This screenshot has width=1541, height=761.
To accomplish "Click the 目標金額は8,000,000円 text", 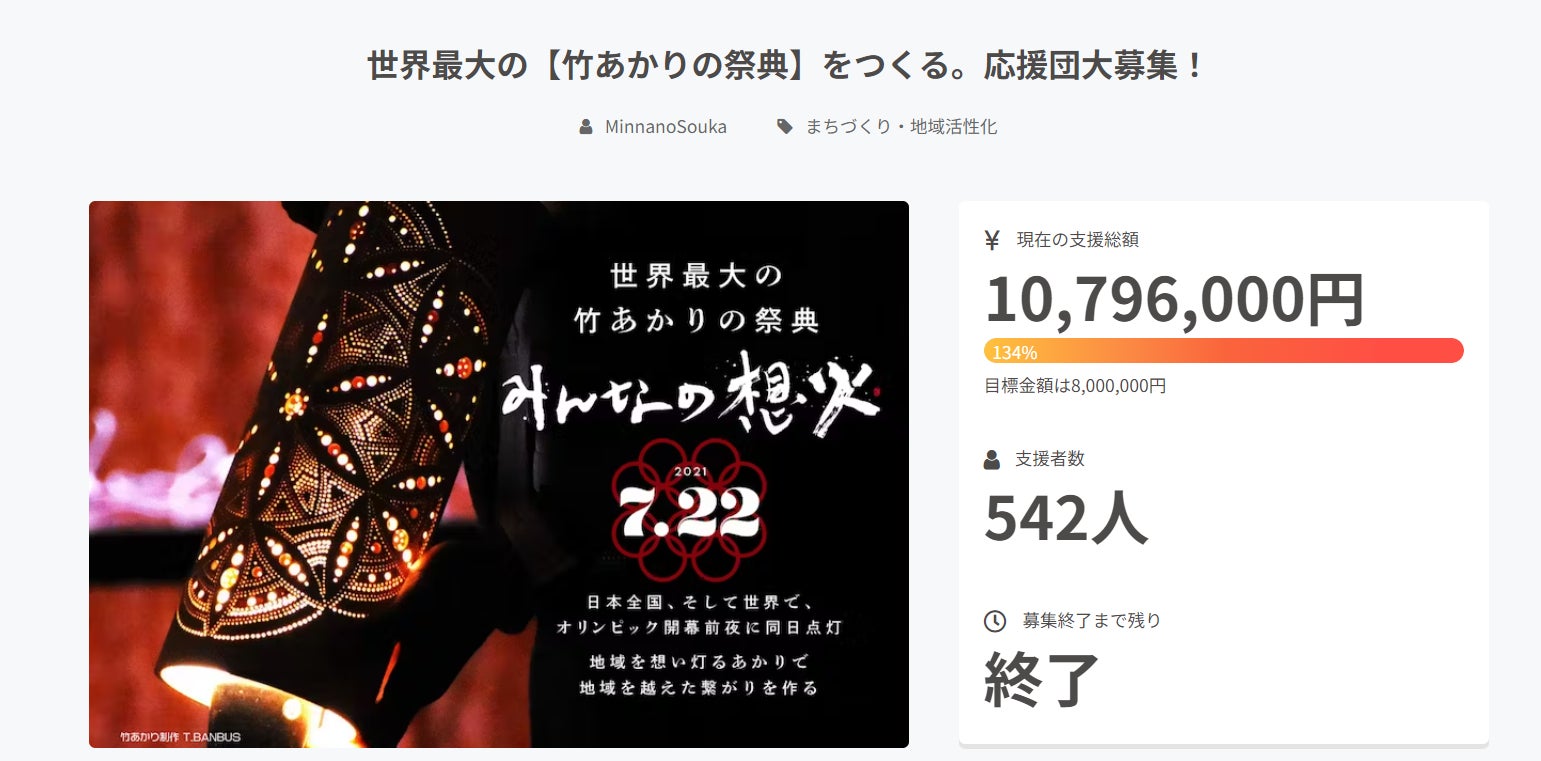I will pyautogui.click(x=1075, y=386).
